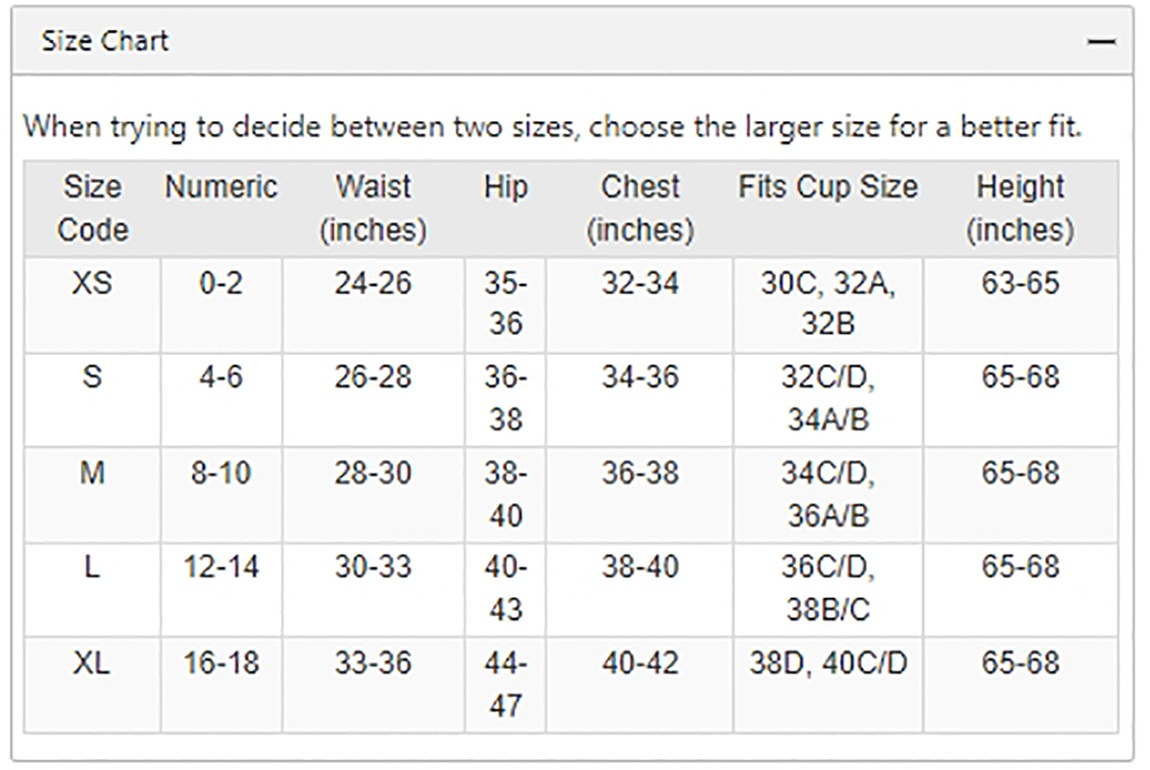Click the 8-10 numeric size cell
Viewport: 1150px width, 770px height.
[221, 495]
